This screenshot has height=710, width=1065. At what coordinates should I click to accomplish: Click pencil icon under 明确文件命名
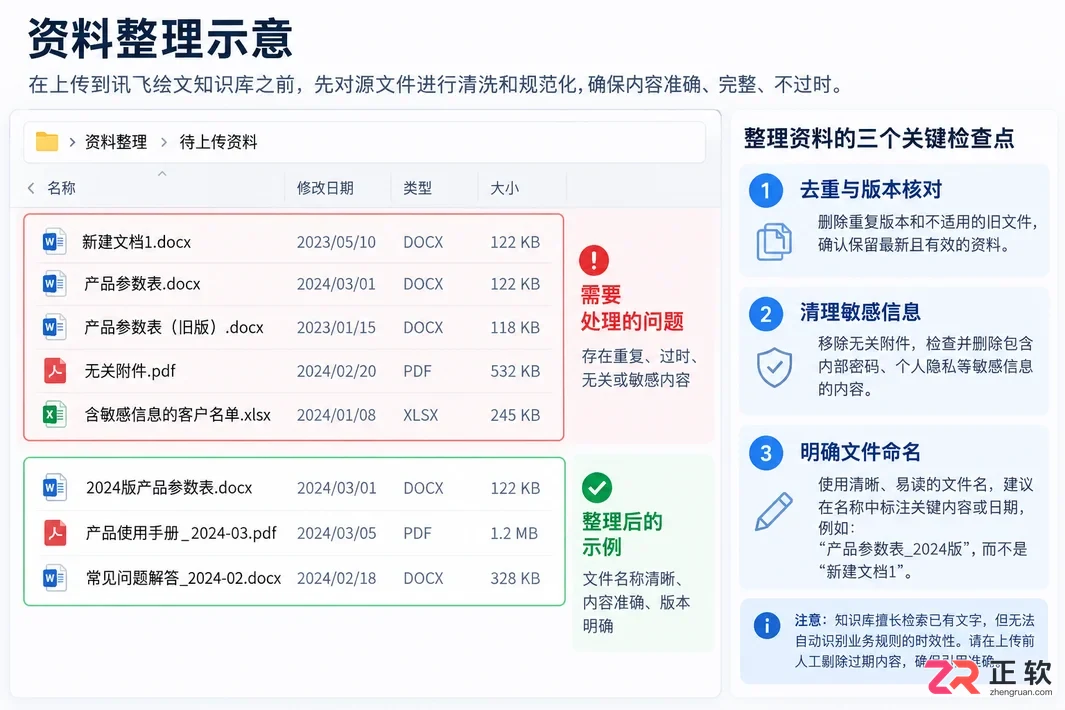774,511
